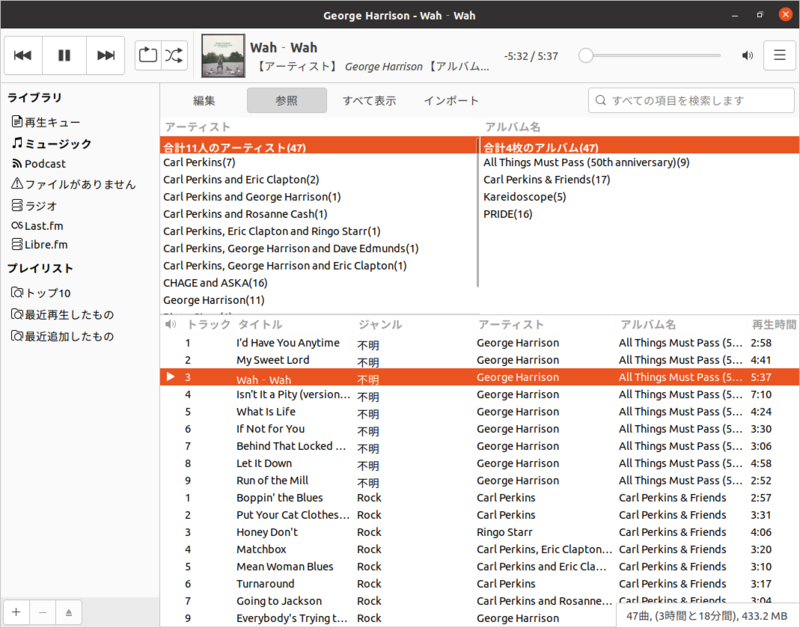Select track Honey Don't

[x=480, y=532]
